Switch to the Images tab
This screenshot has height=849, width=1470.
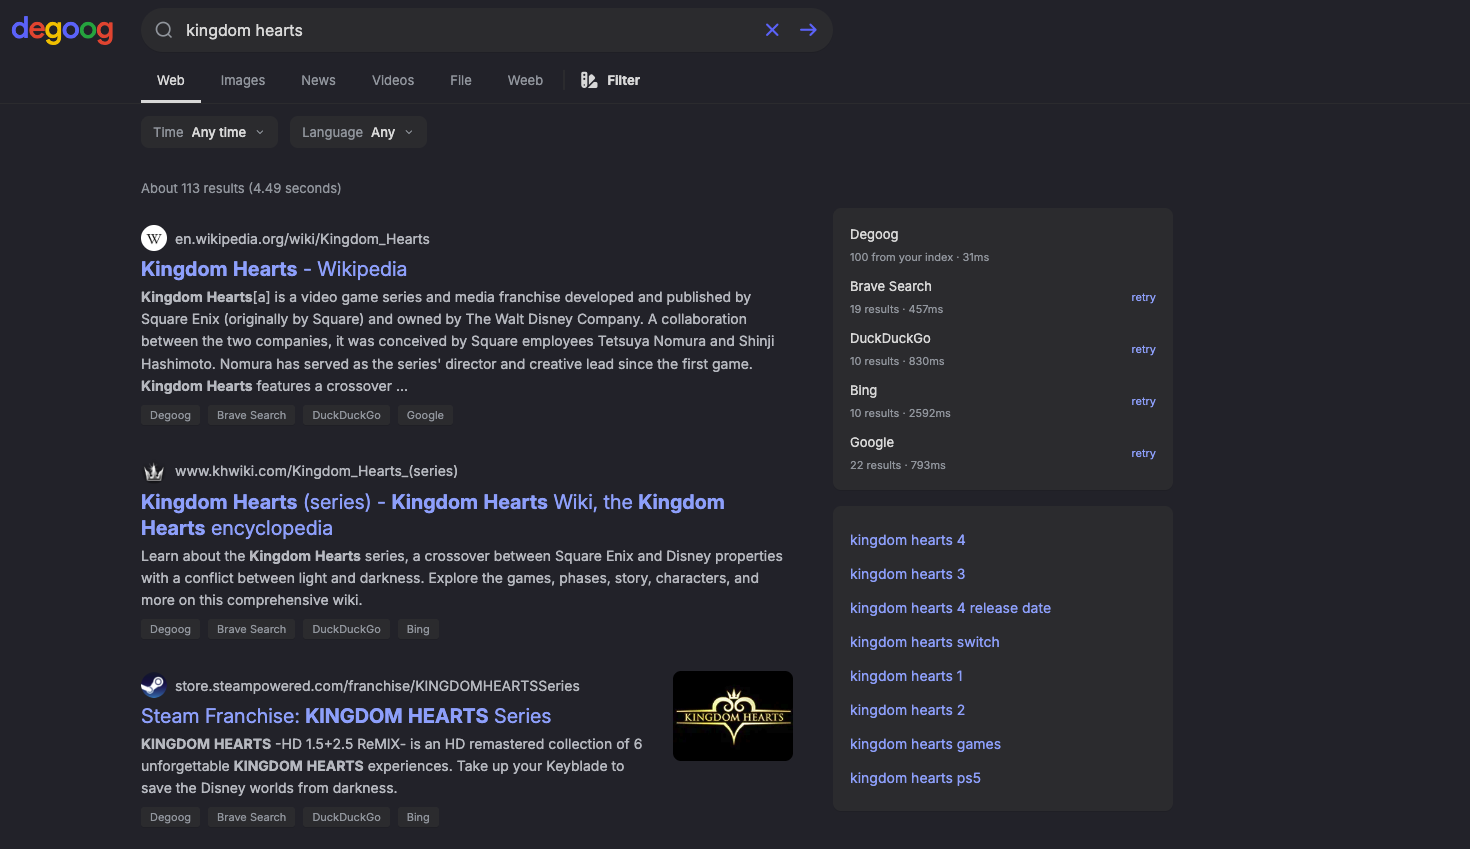click(x=243, y=80)
